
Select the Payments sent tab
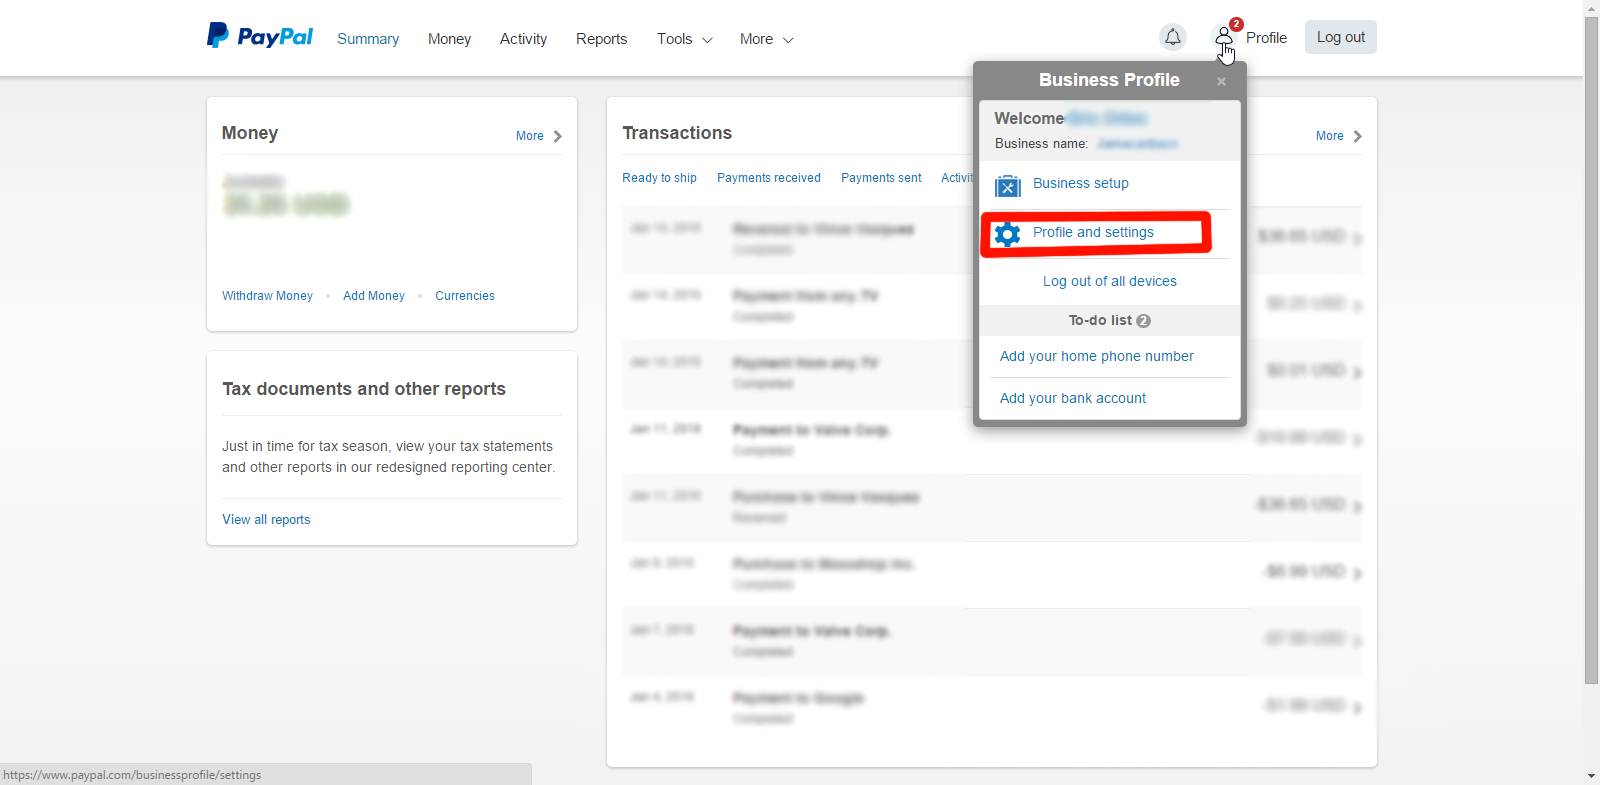[x=881, y=178]
